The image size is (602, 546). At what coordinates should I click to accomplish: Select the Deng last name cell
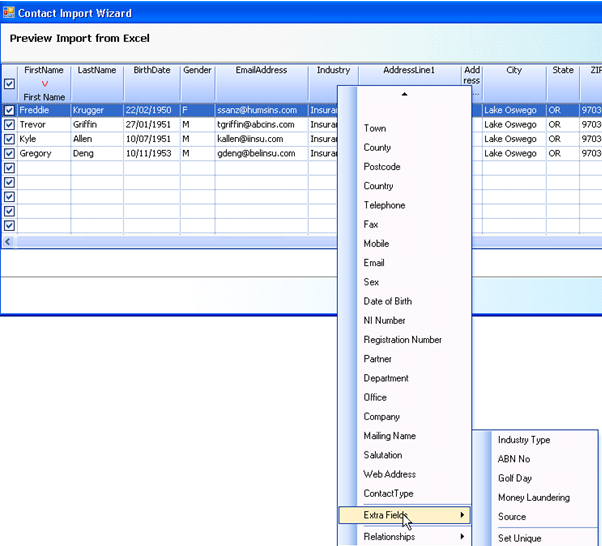[97, 154]
